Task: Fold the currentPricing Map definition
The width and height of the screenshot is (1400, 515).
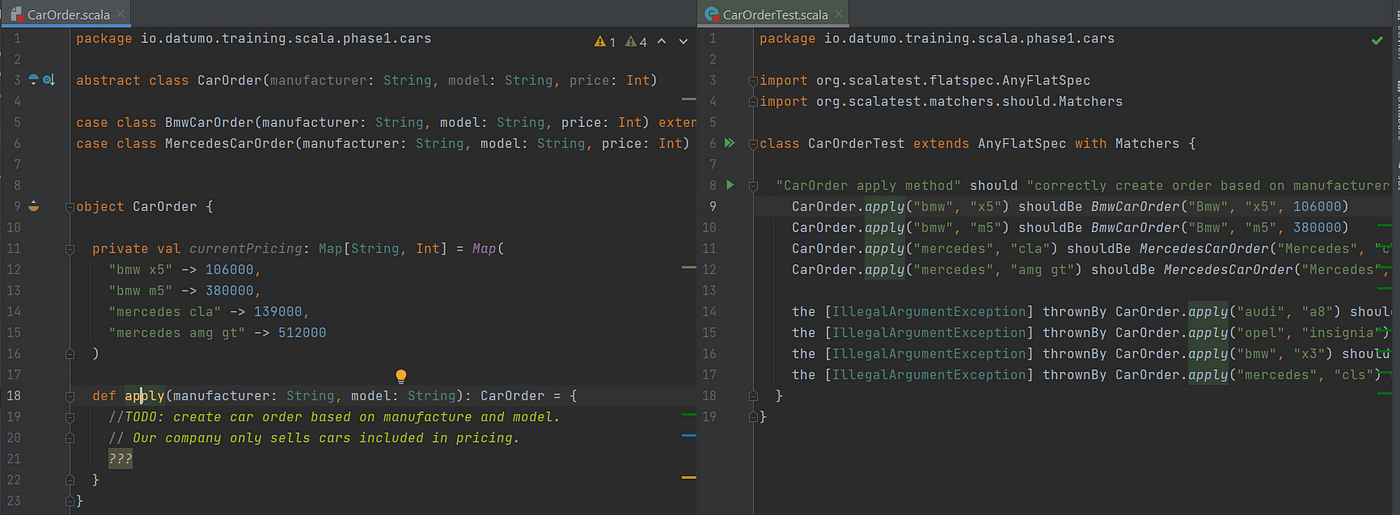Action: pos(69,249)
